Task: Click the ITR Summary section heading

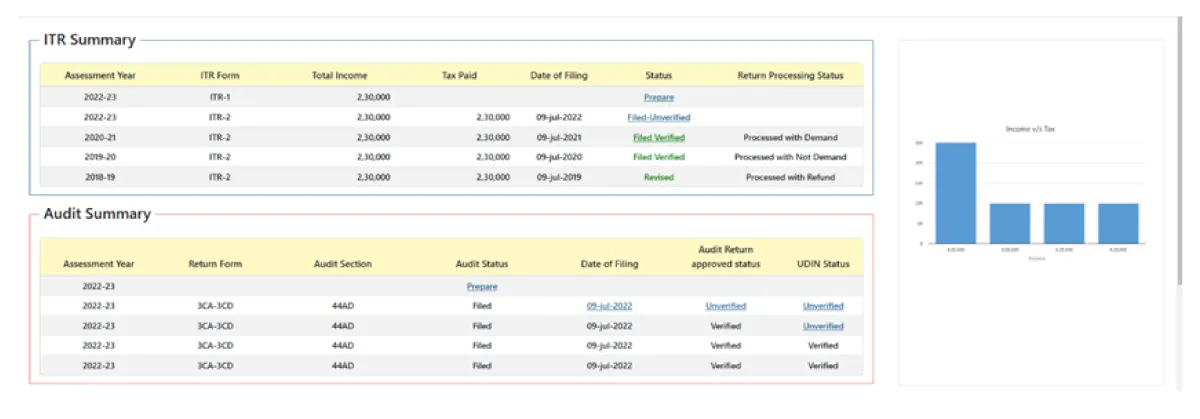Action: (x=89, y=40)
